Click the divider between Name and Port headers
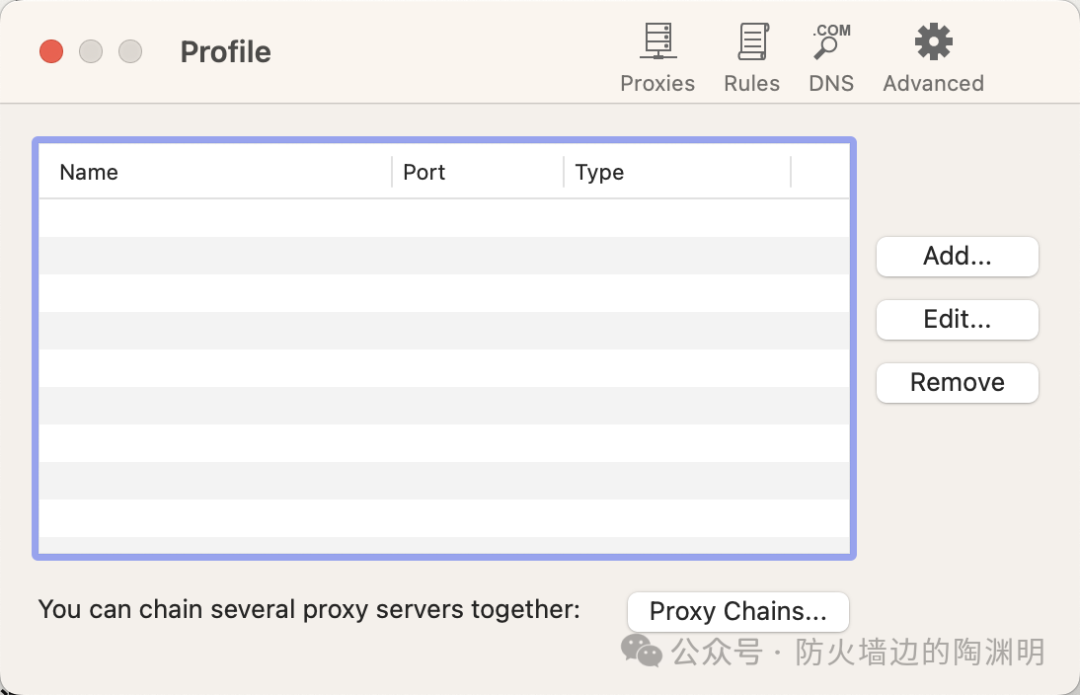Viewport: 1080px width, 695px height. point(392,172)
